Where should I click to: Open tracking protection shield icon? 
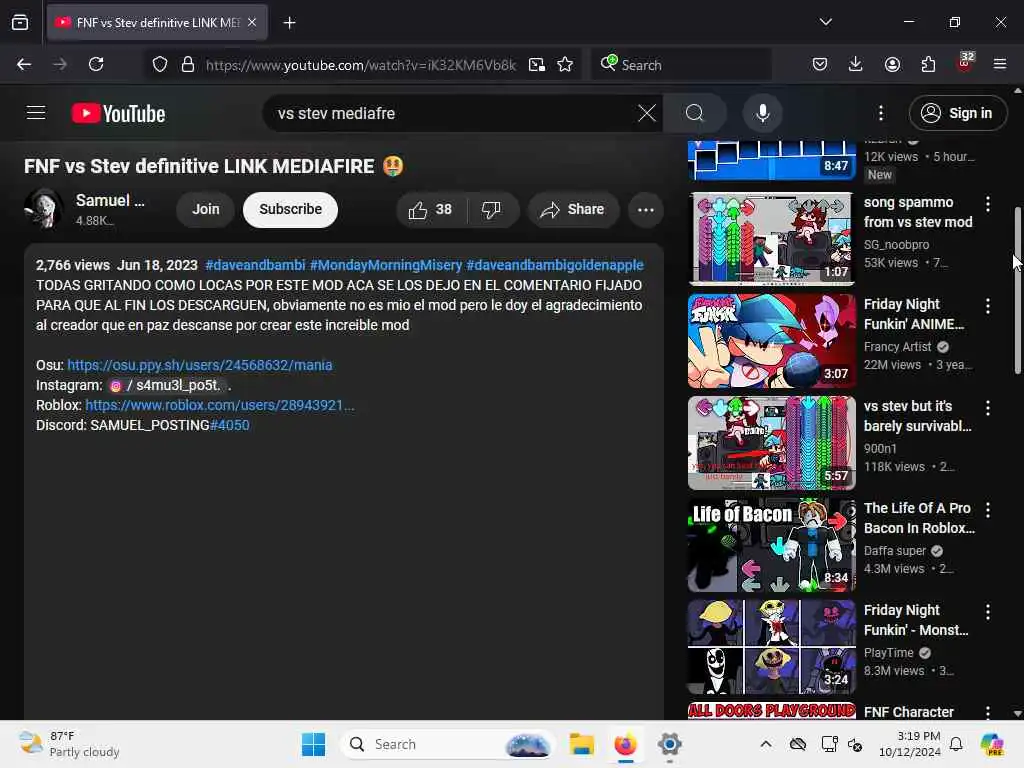pyautogui.click(x=160, y=64)
